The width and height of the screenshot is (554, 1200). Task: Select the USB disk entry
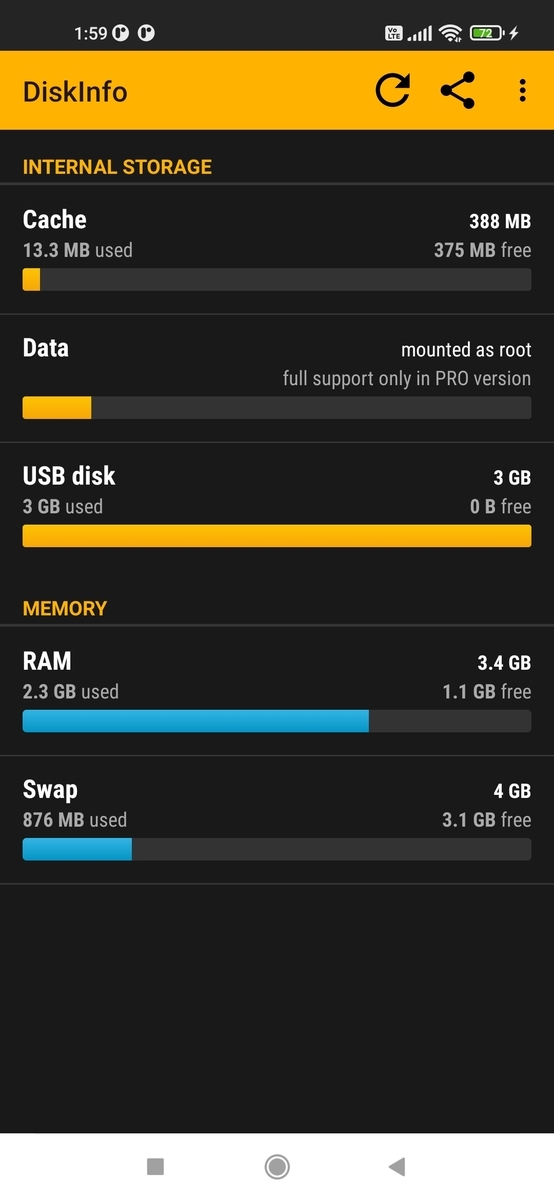pyautogui.click(x=277, y=506)
